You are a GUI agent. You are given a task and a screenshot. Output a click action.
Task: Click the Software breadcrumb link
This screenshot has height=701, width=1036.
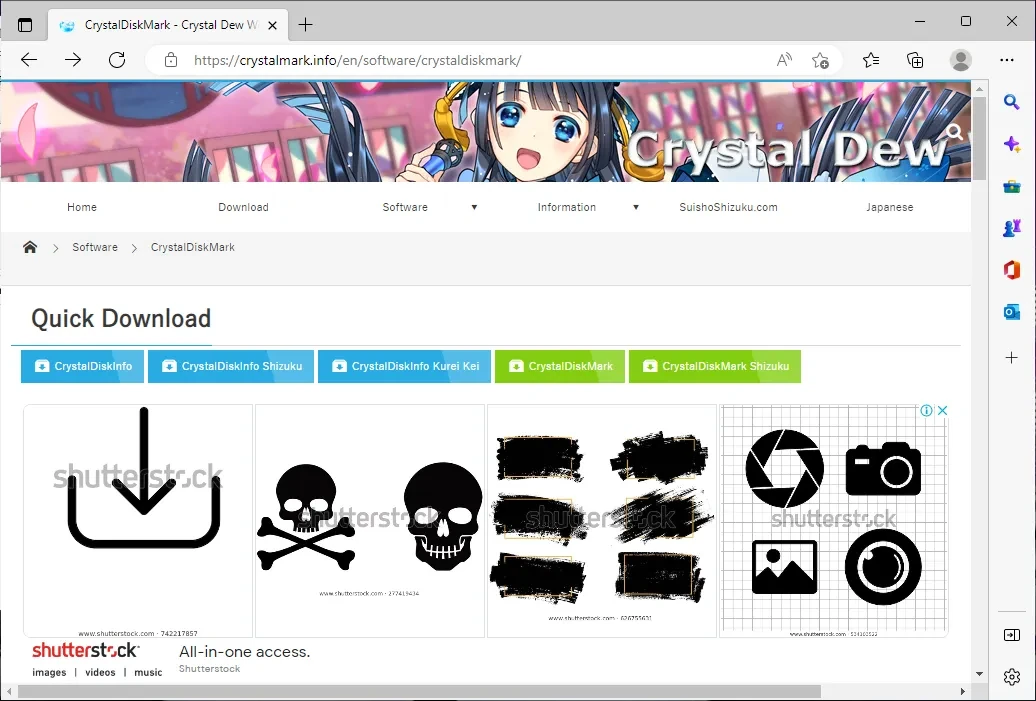click(x=95, y=247)
